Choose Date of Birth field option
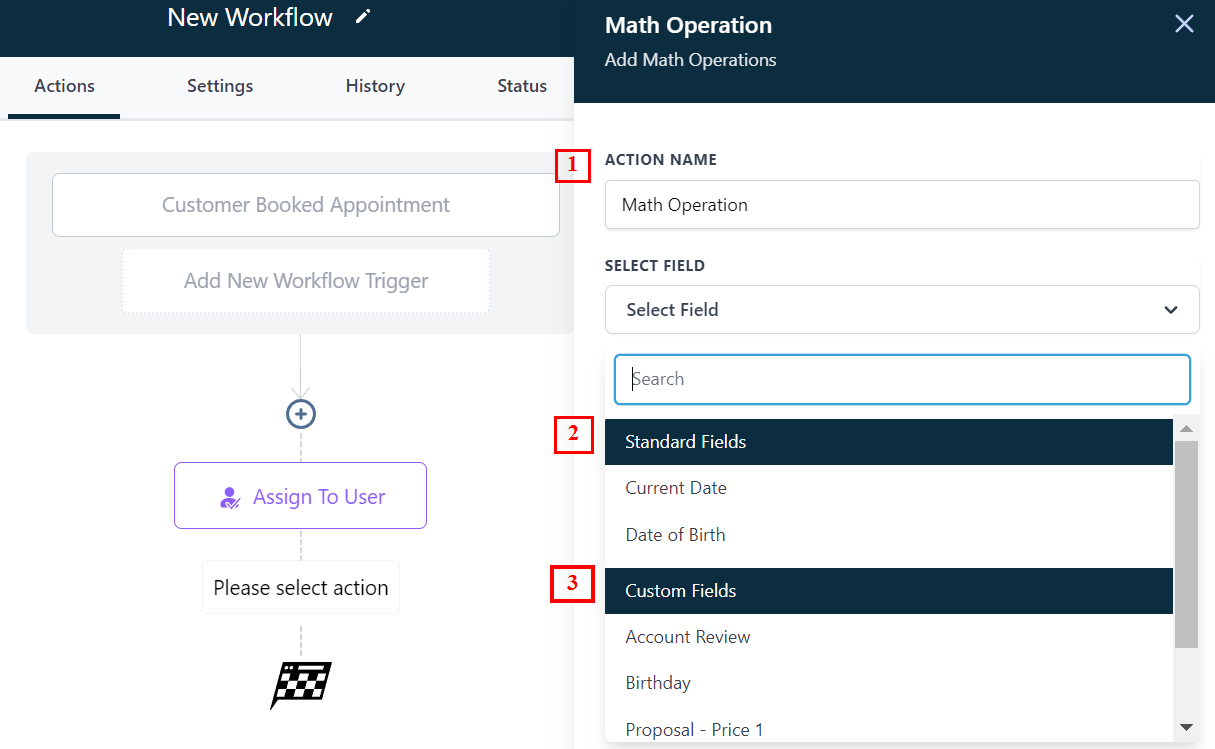Viewport: 1215px width, 749px height. pyautogui.click(x=676, y=535)
